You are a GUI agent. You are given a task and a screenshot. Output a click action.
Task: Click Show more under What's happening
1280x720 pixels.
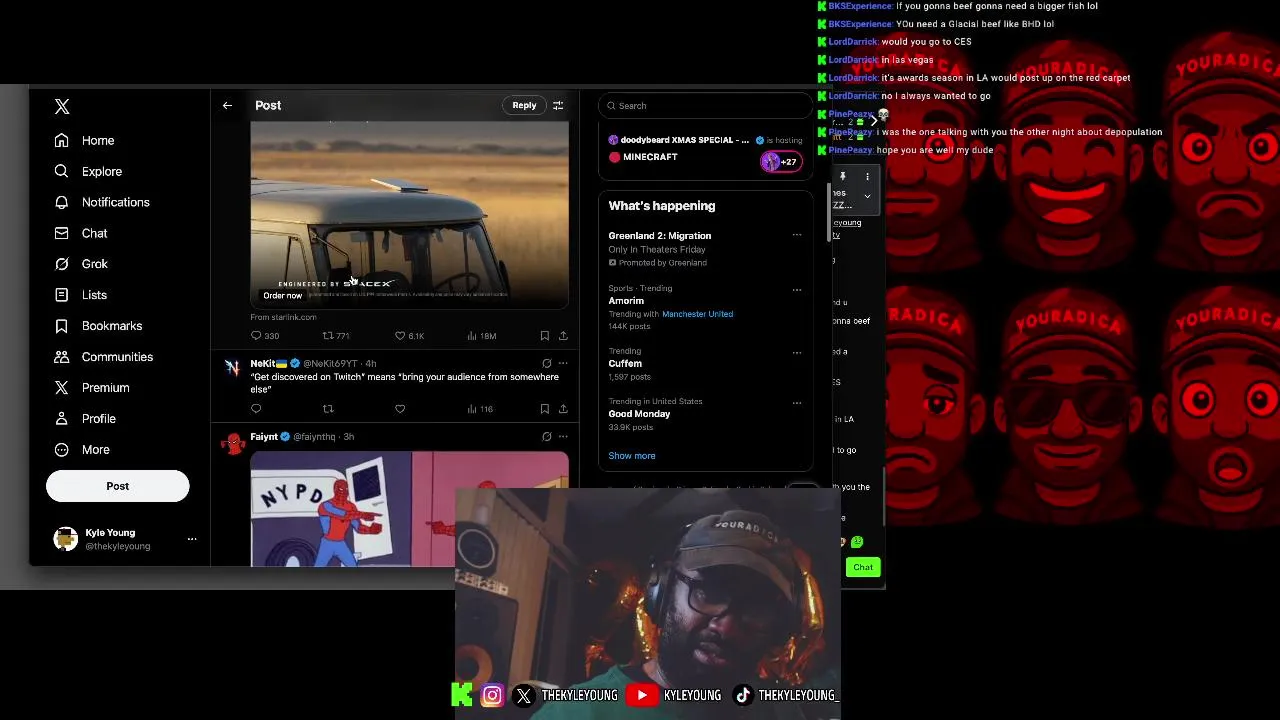click(632, 456)
